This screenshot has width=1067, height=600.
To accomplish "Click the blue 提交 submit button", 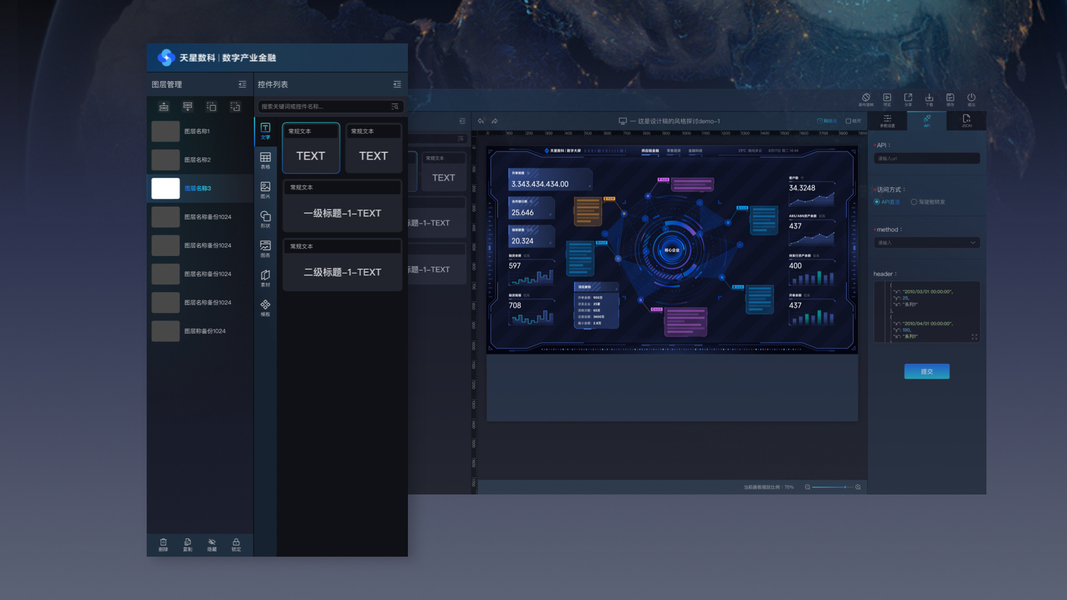I will [927, 371].
